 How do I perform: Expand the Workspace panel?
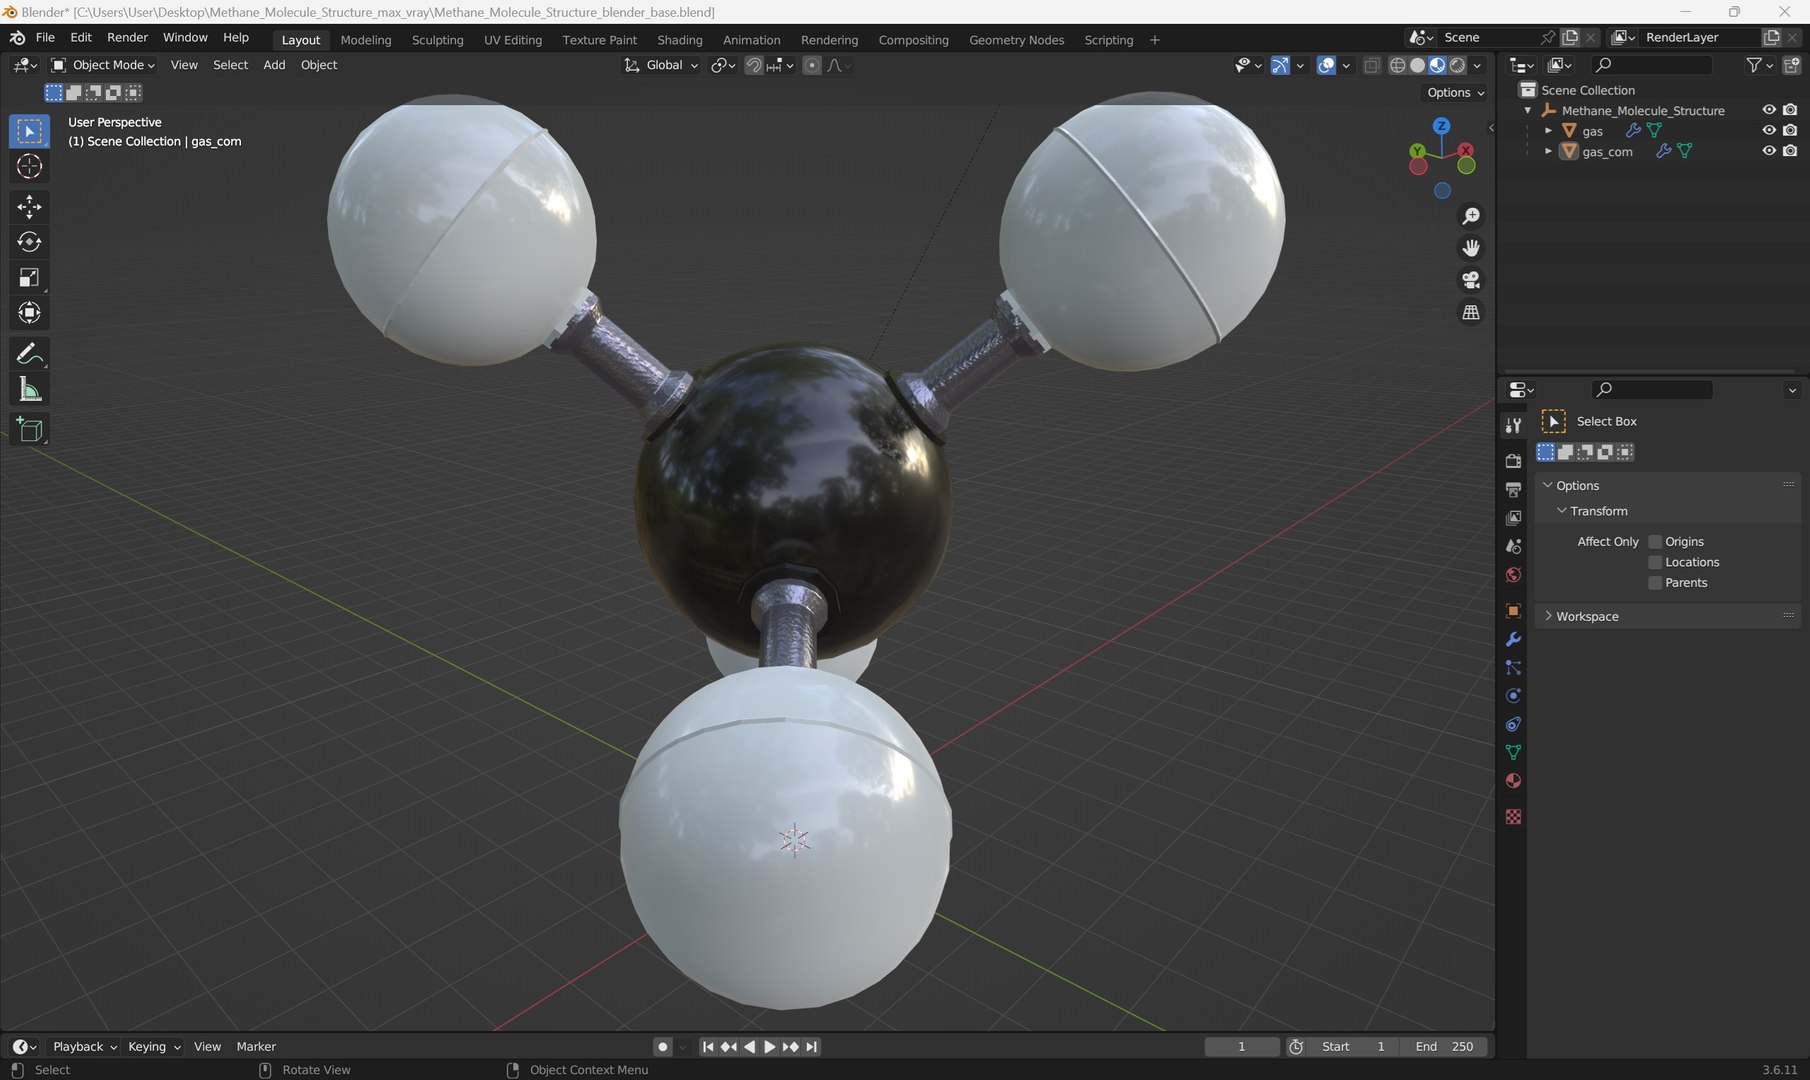click(1548, 616)
